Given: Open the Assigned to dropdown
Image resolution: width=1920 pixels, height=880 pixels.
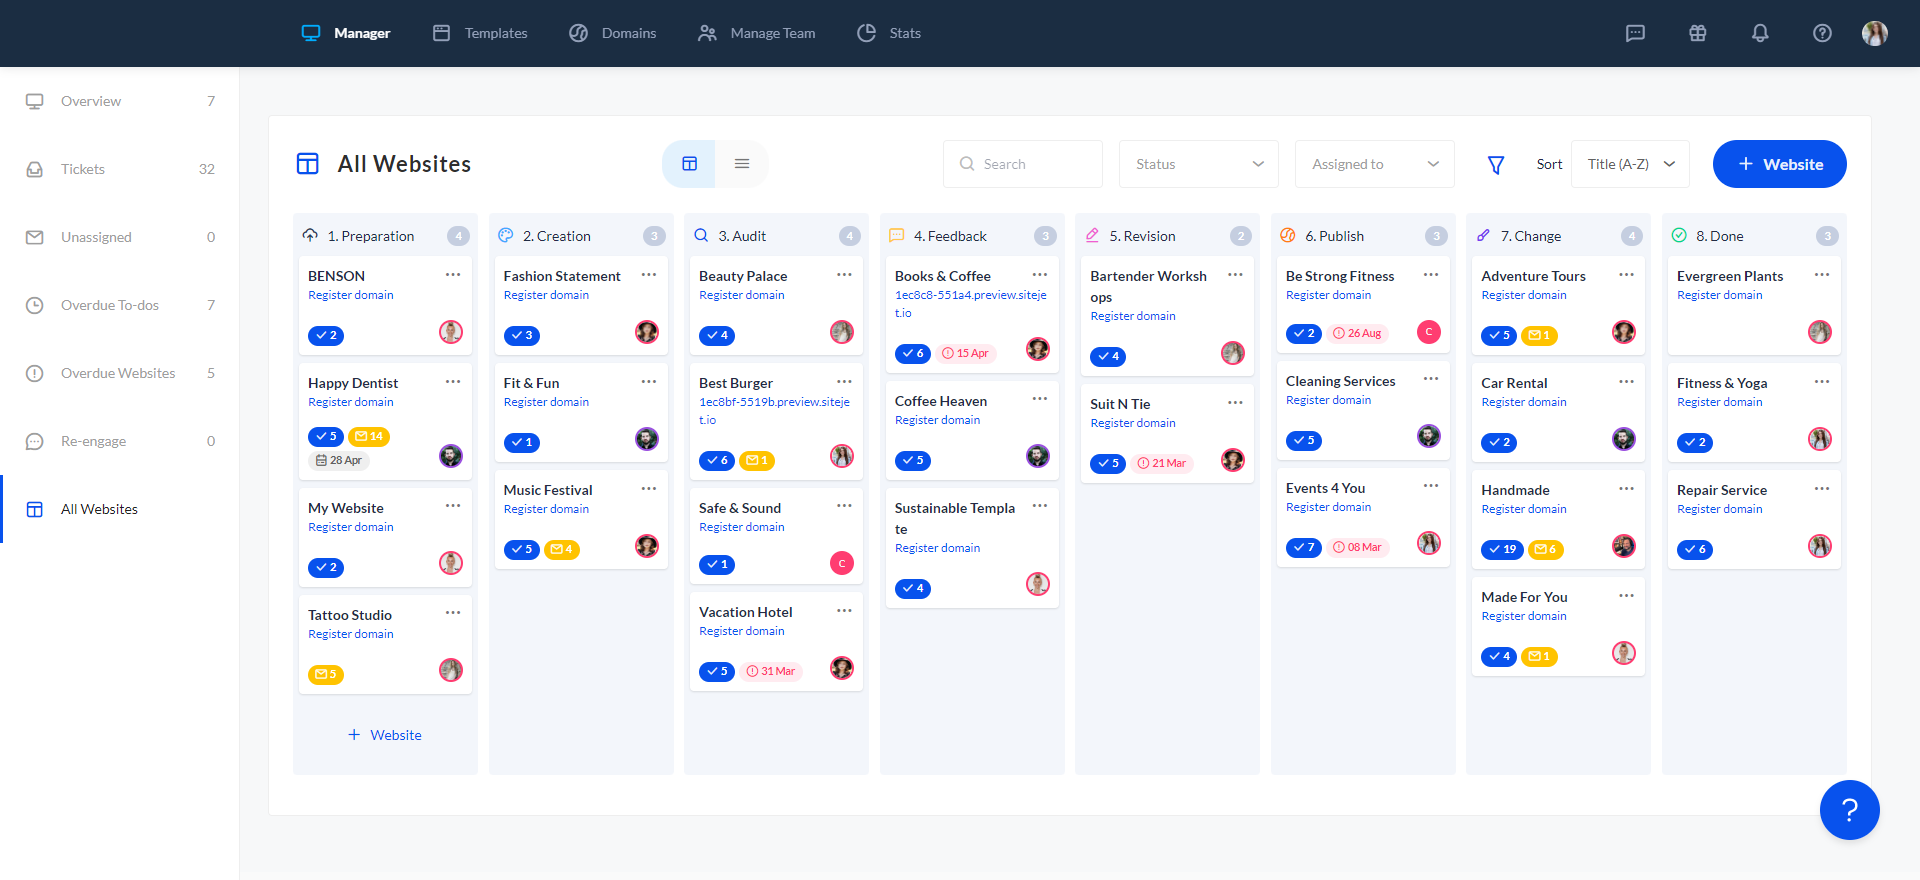Looking at the screenshot, I should 1374,164.
